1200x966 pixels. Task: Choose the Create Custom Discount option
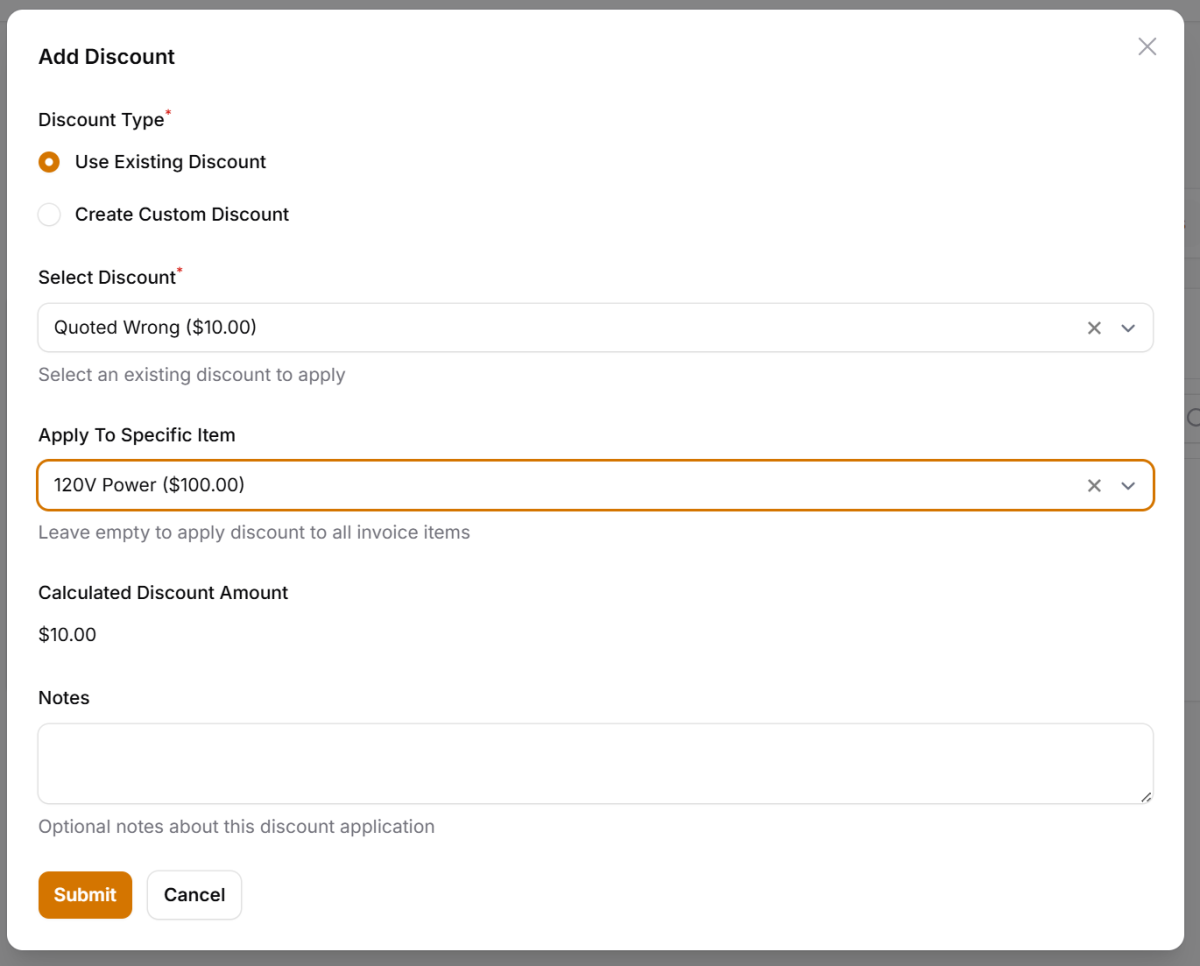49,215
